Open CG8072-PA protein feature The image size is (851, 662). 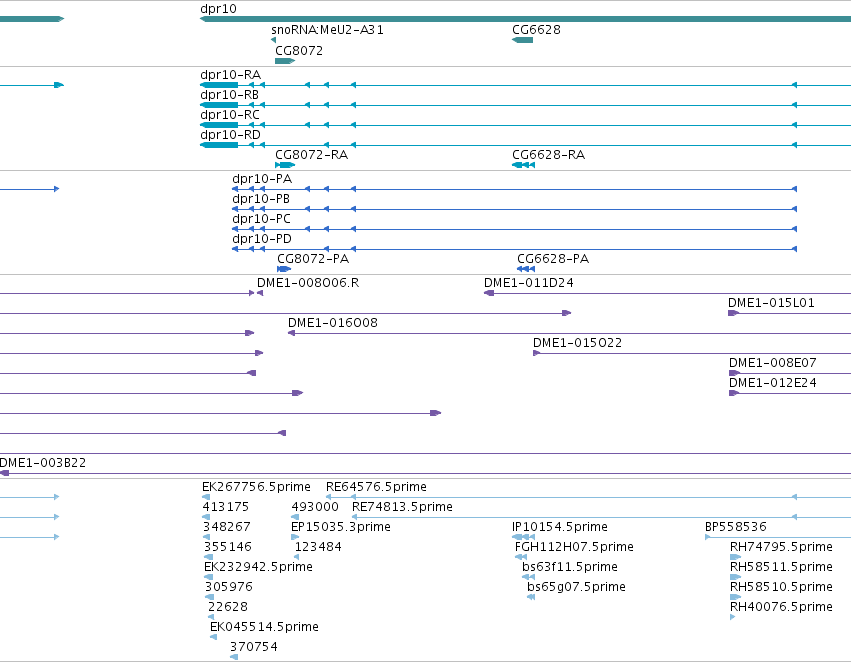click(x=313, y=259)
